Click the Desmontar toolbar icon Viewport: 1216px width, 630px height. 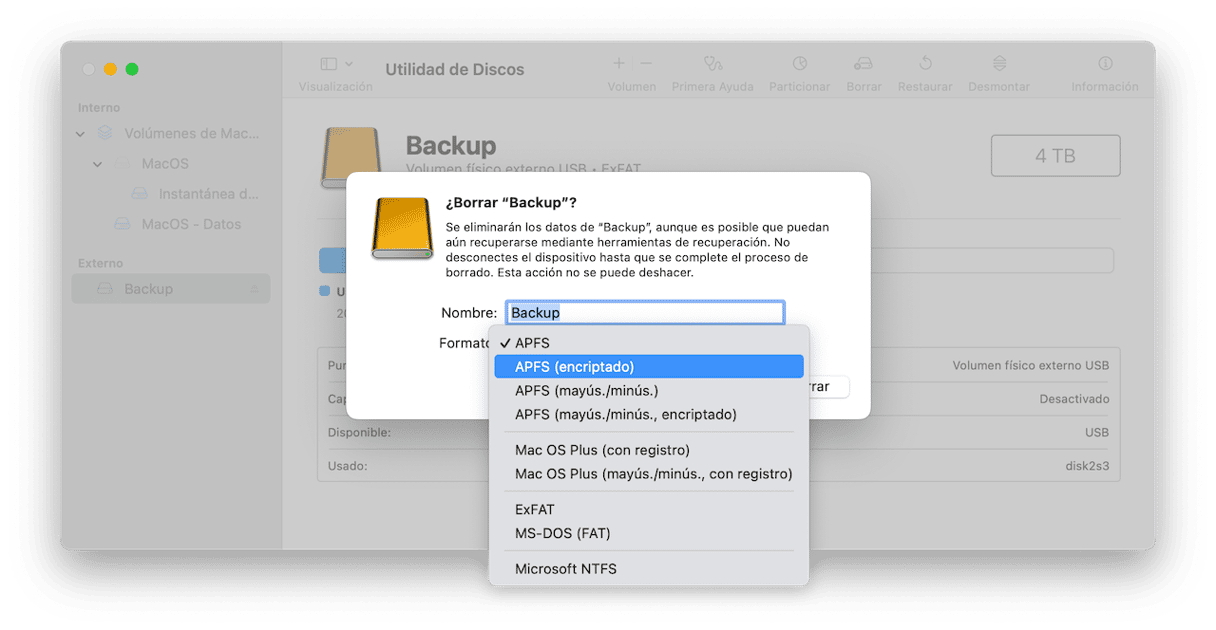tap(998, 64)
